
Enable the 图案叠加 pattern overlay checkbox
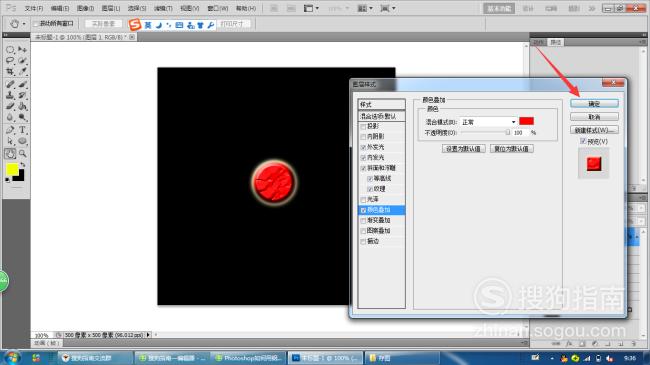pos(363,231)
